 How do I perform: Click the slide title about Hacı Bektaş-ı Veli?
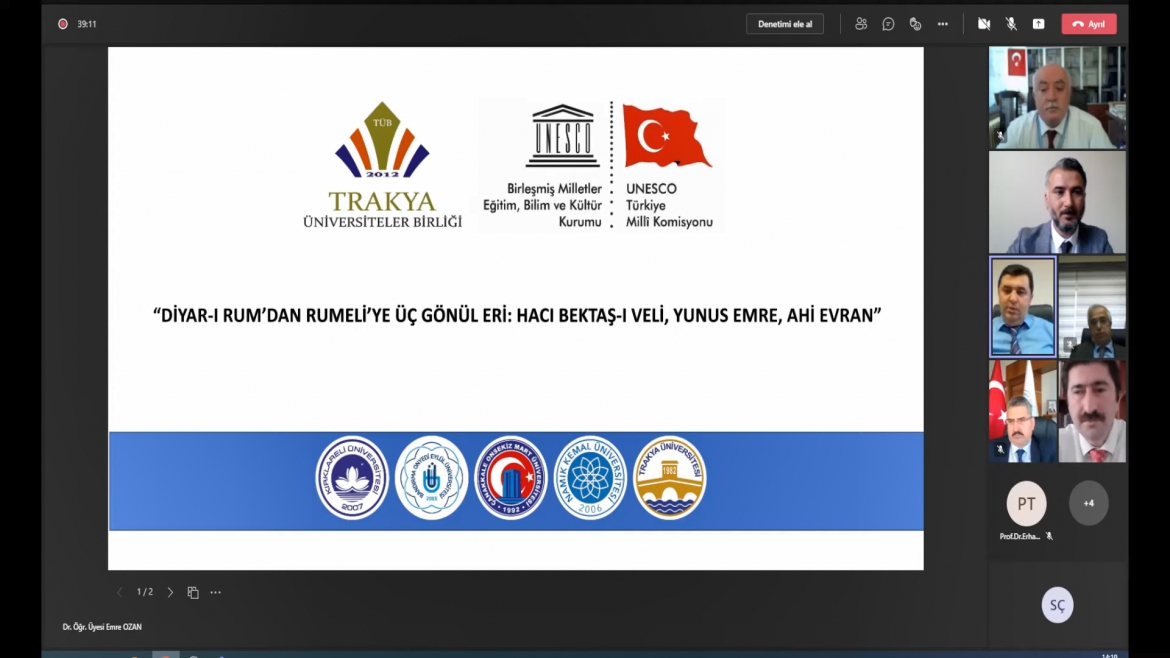tap(517, 316)
